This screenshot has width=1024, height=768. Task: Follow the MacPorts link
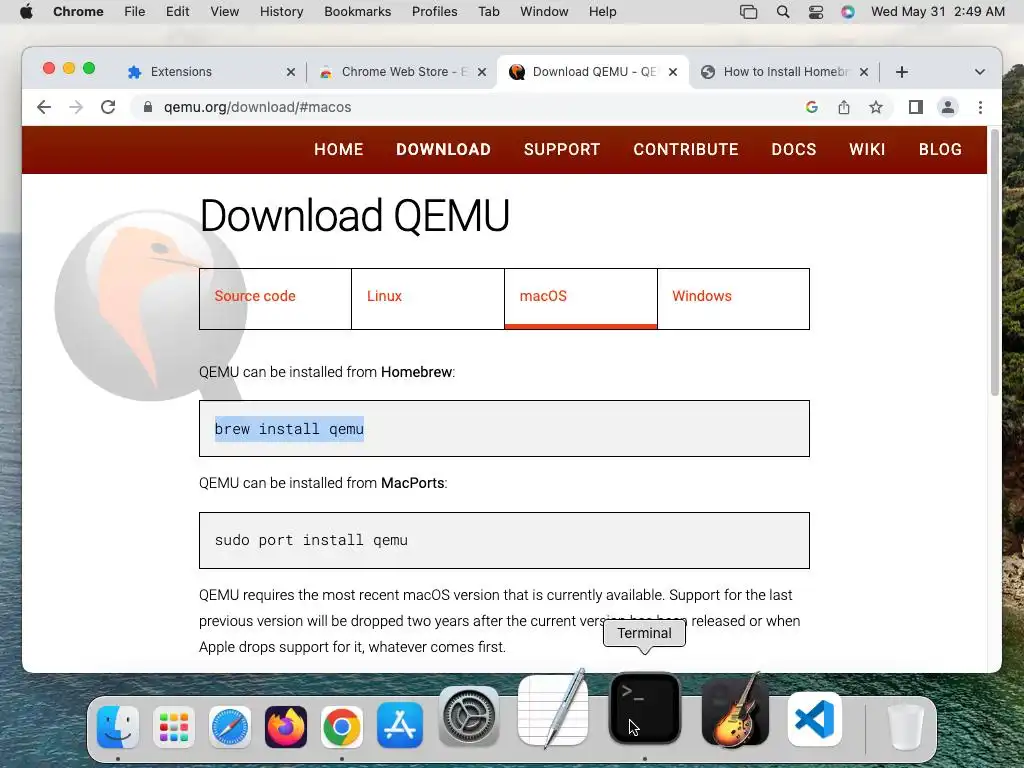[413, 483]
